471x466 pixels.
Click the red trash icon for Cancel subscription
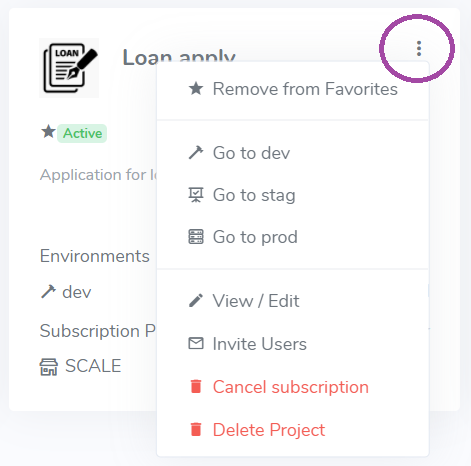(196, 386)
